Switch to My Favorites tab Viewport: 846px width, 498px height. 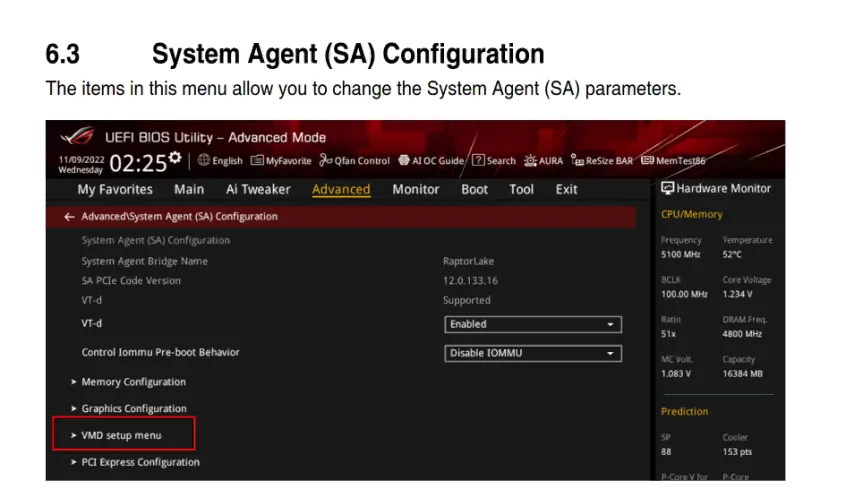pos(115,189)
